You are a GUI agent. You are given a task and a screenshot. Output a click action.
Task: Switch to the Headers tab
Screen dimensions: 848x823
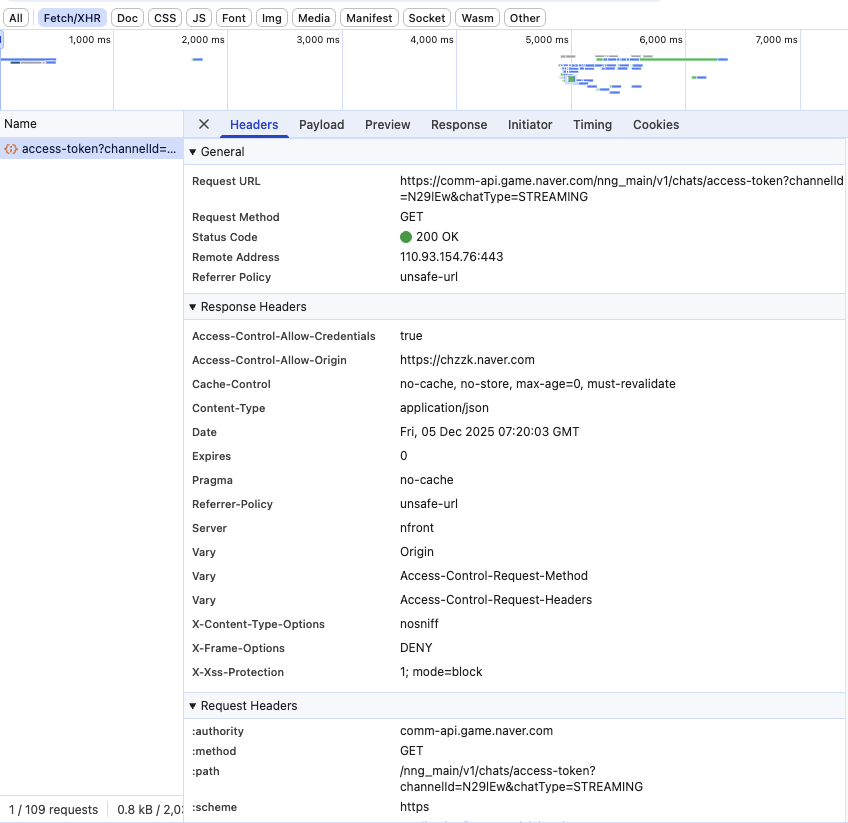[x=254, y=125]
